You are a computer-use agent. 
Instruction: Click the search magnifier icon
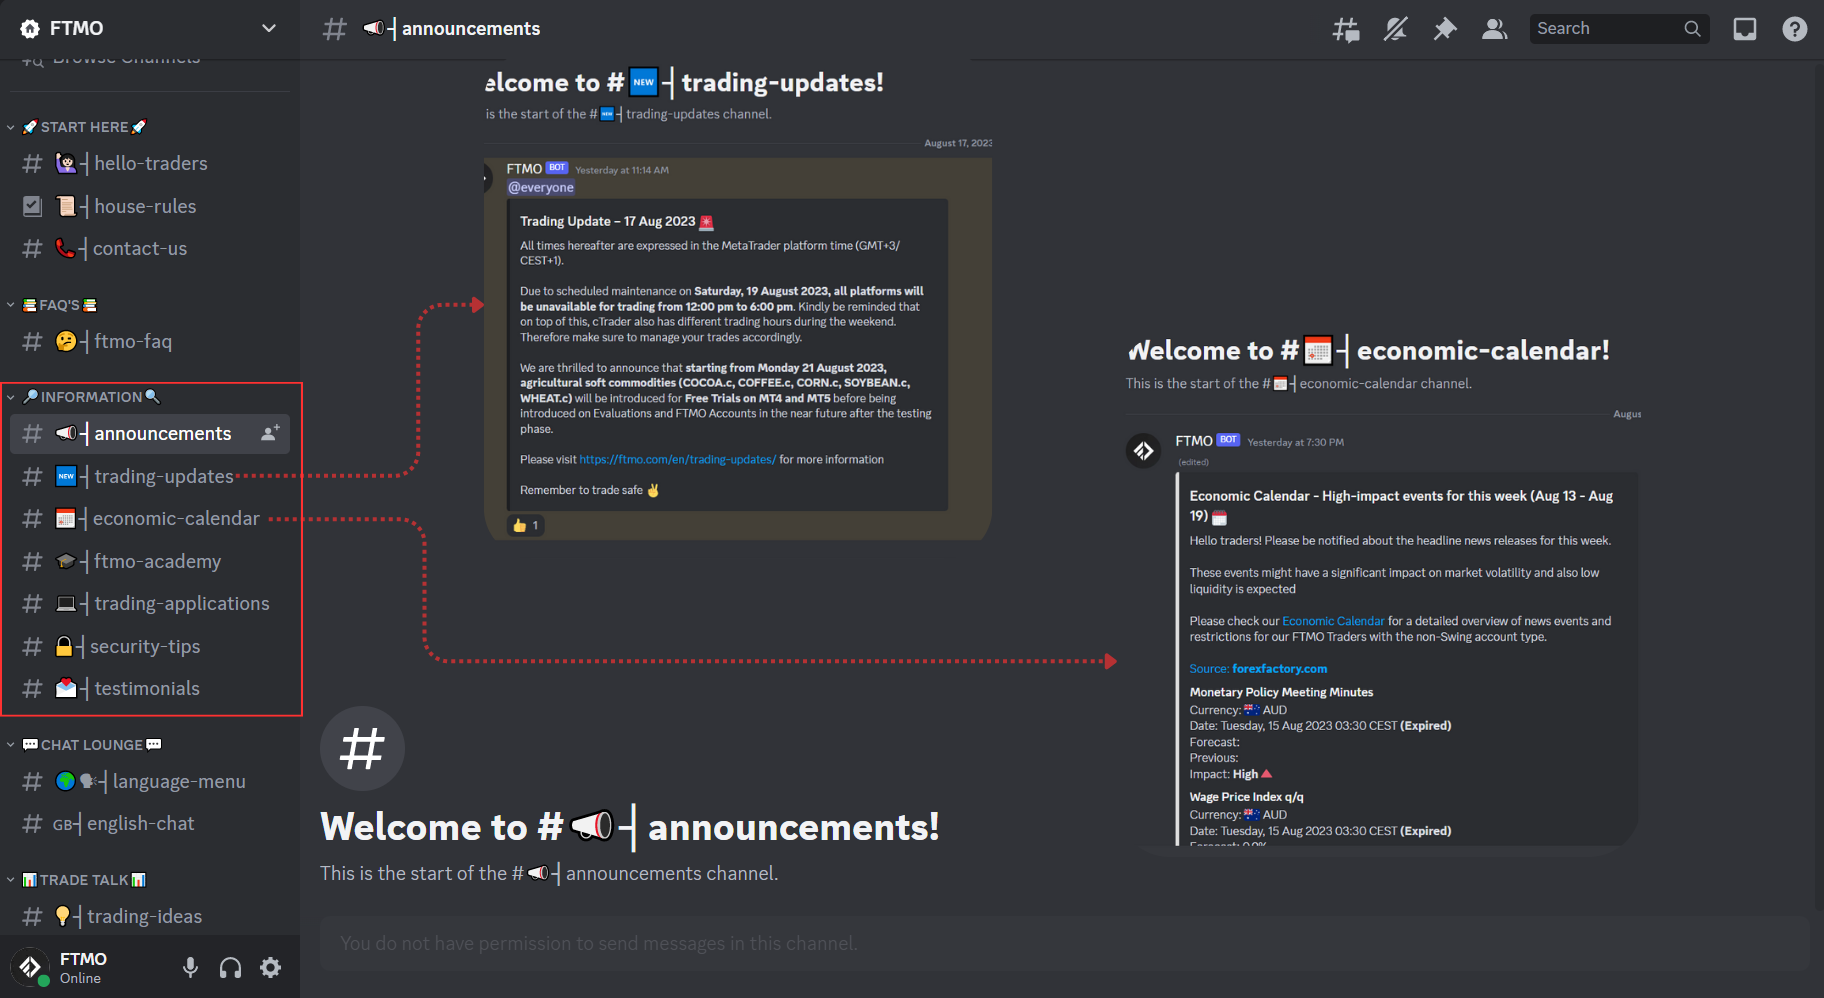[x=1692, y=29]
